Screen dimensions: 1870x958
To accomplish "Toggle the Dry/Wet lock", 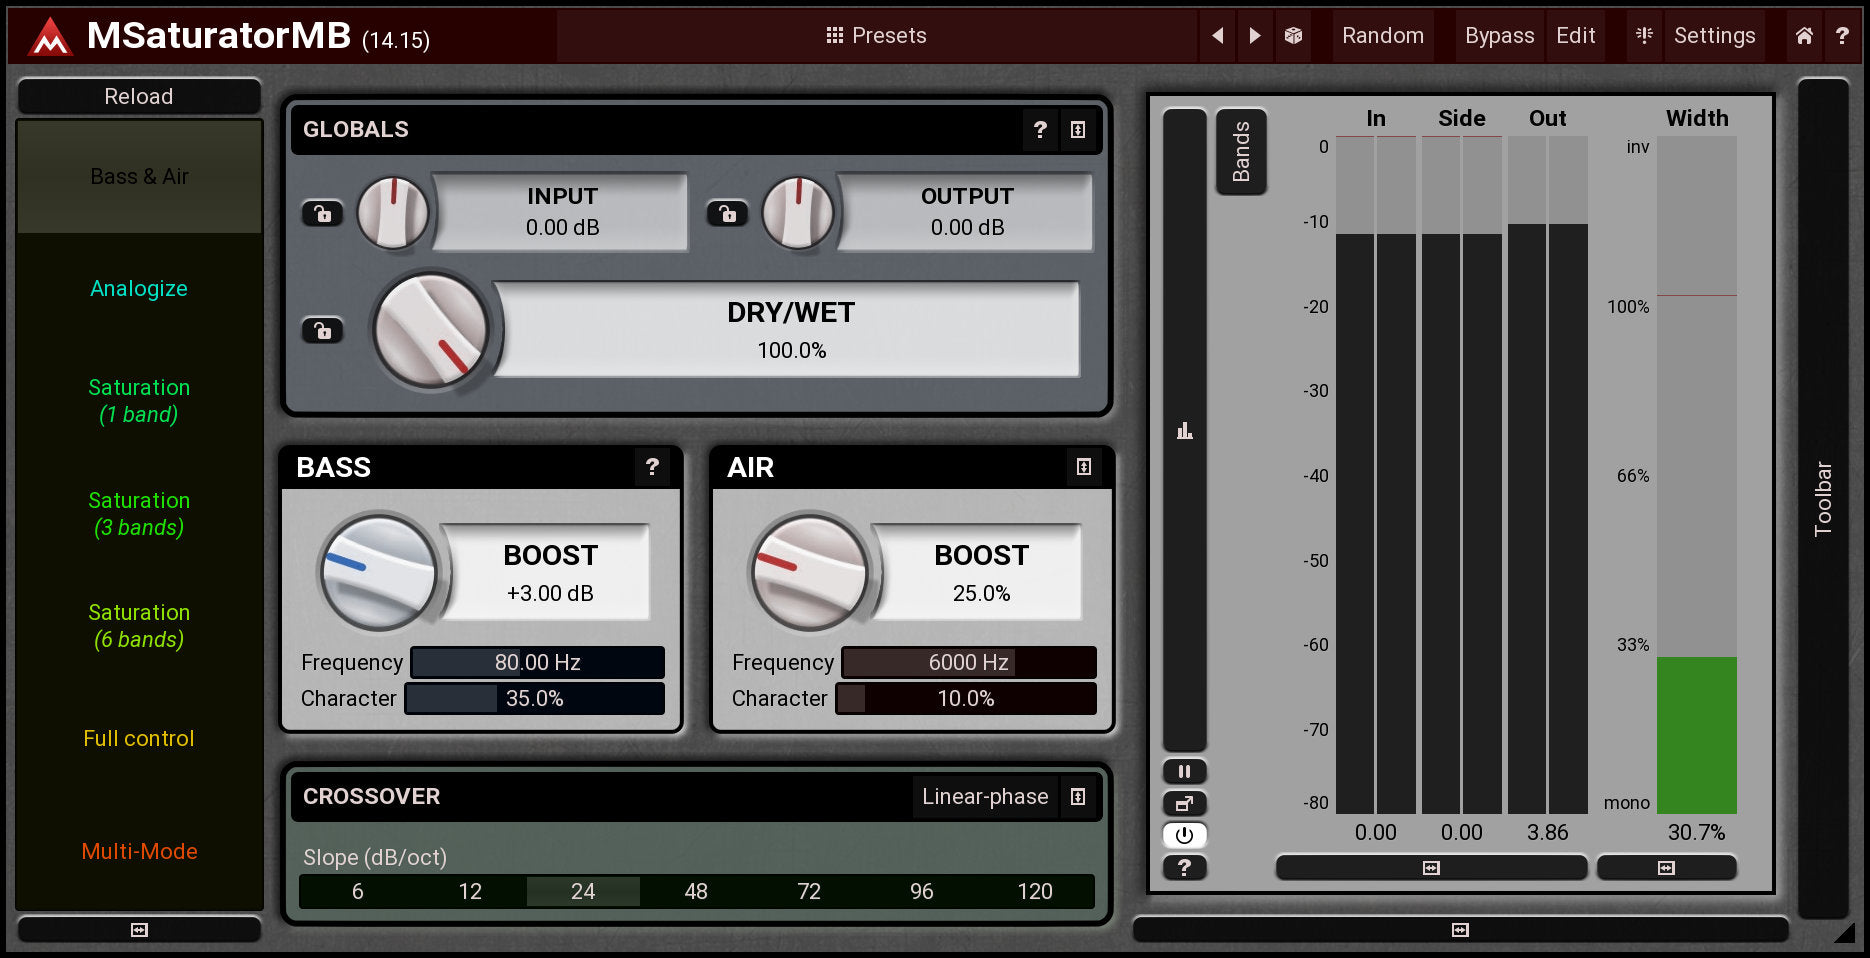I will coord(322,330).
